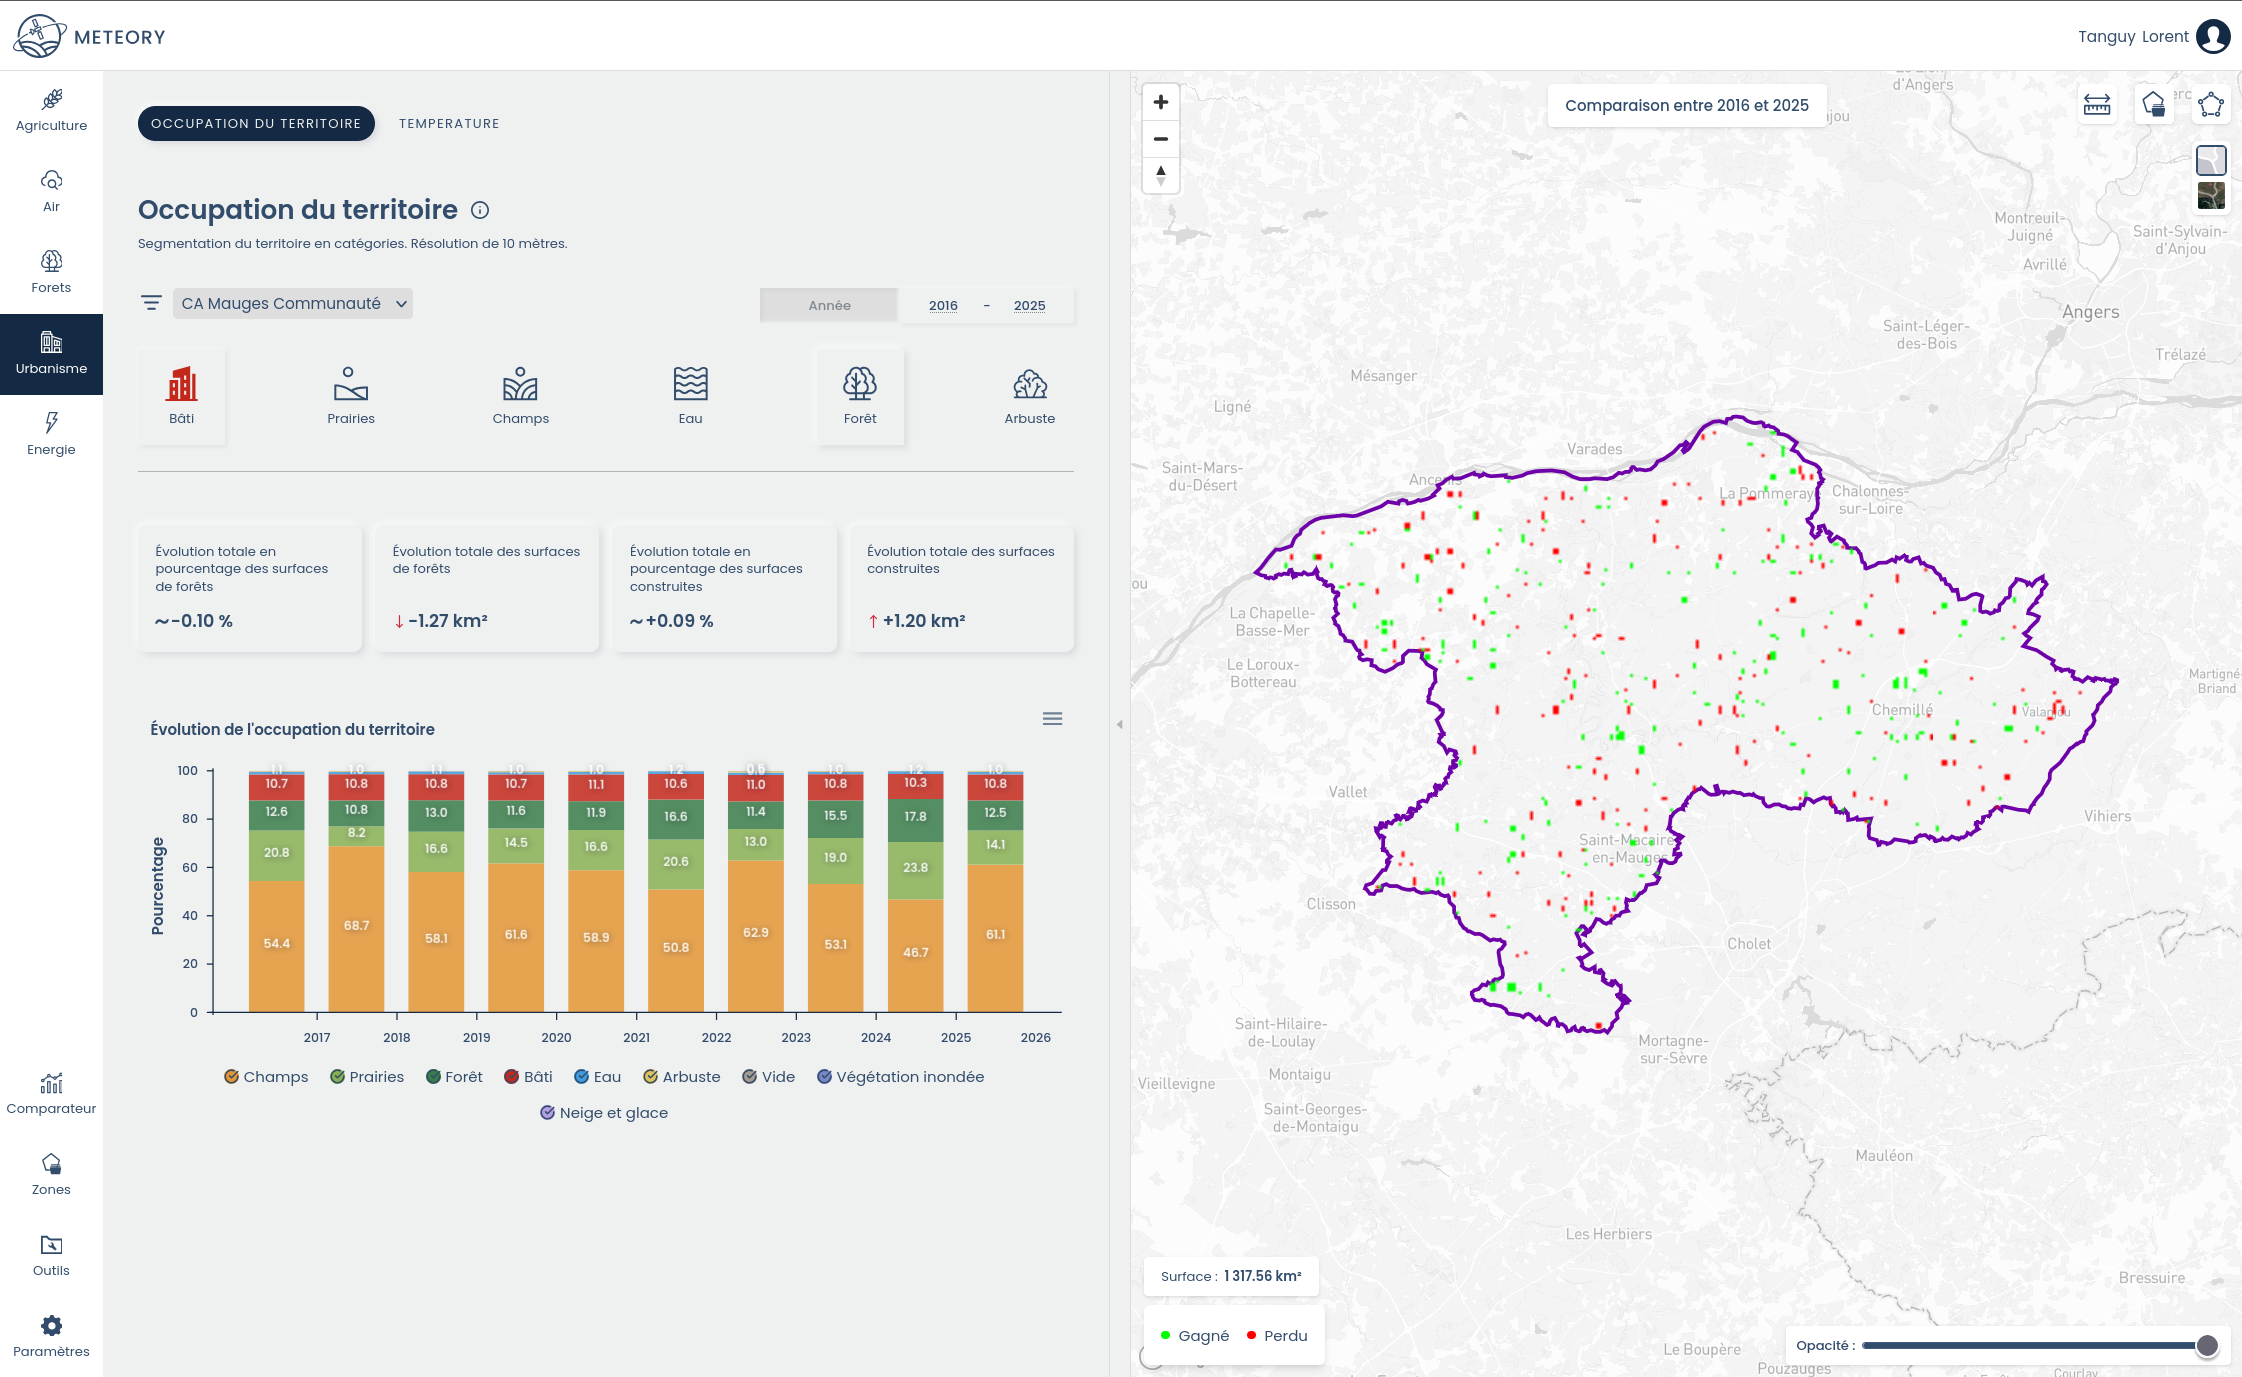Select the OCCUPATION DU TERRITOIRE tab
Screen dimensions: 2242x1377
(x=256, y=124)
